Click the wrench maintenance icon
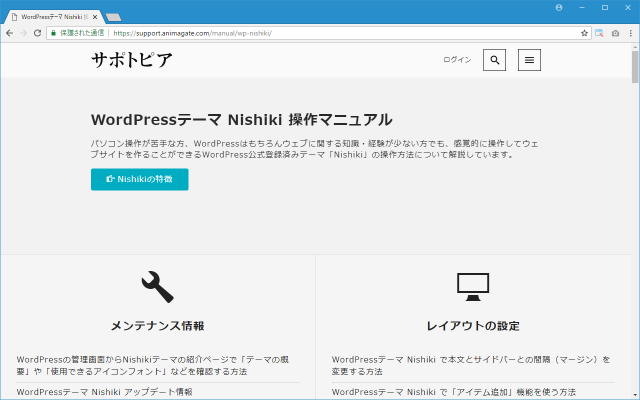Viewport: 640px width, 400px height. click(x=158, y=287)
